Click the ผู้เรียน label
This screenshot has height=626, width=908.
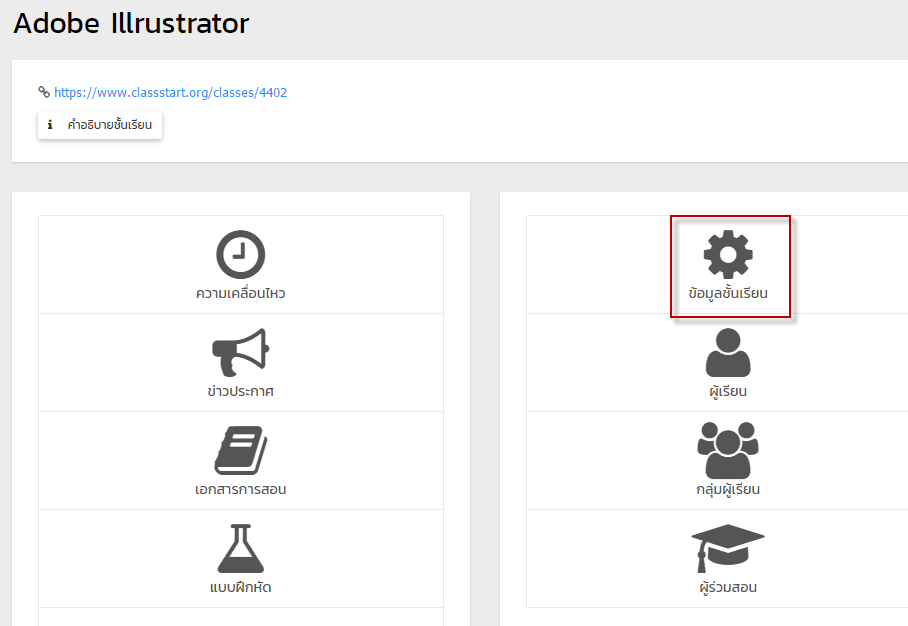click(728, 391)
